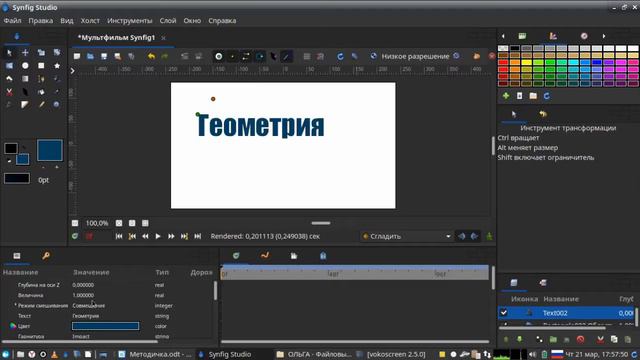640x360 pixels.
Task: Switch to the keyframes panel tab
Action: point(46,256)
